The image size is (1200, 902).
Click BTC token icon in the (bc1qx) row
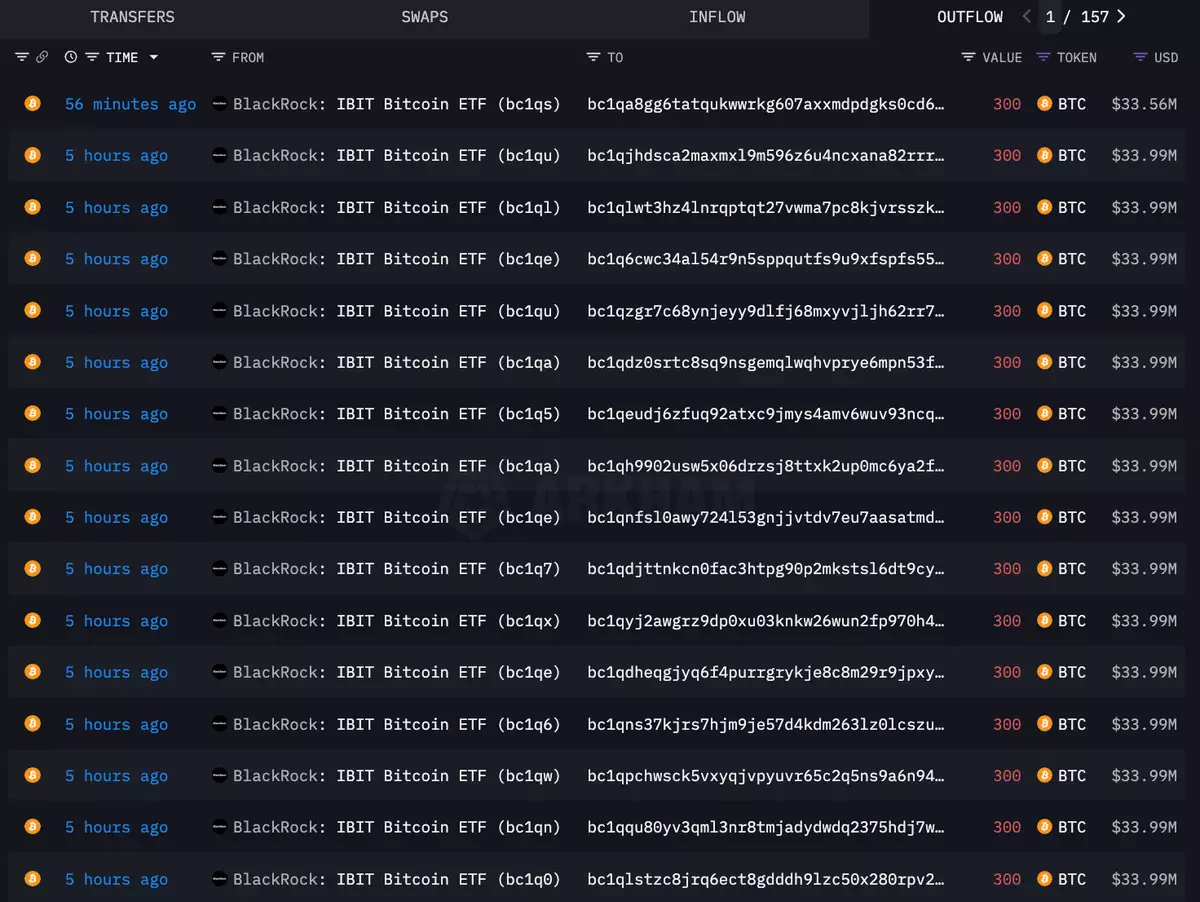[x=1045, y=620]
